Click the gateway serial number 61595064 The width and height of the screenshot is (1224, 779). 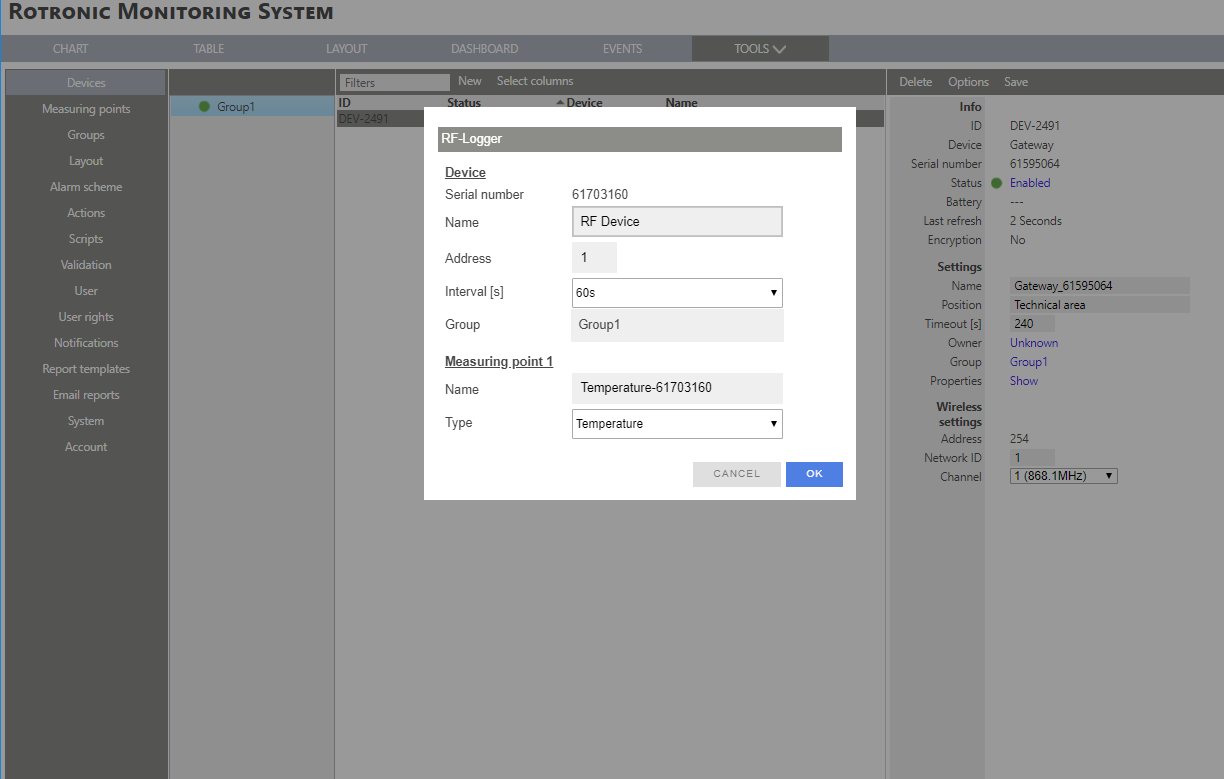click(x=1035, y=164)
